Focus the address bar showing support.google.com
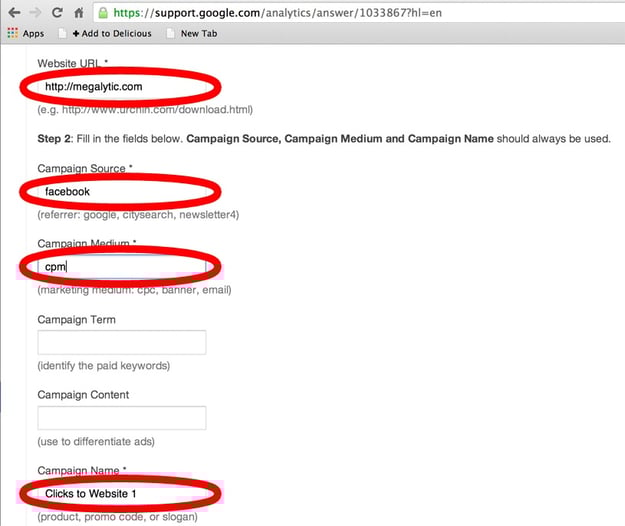 [359, 13]
